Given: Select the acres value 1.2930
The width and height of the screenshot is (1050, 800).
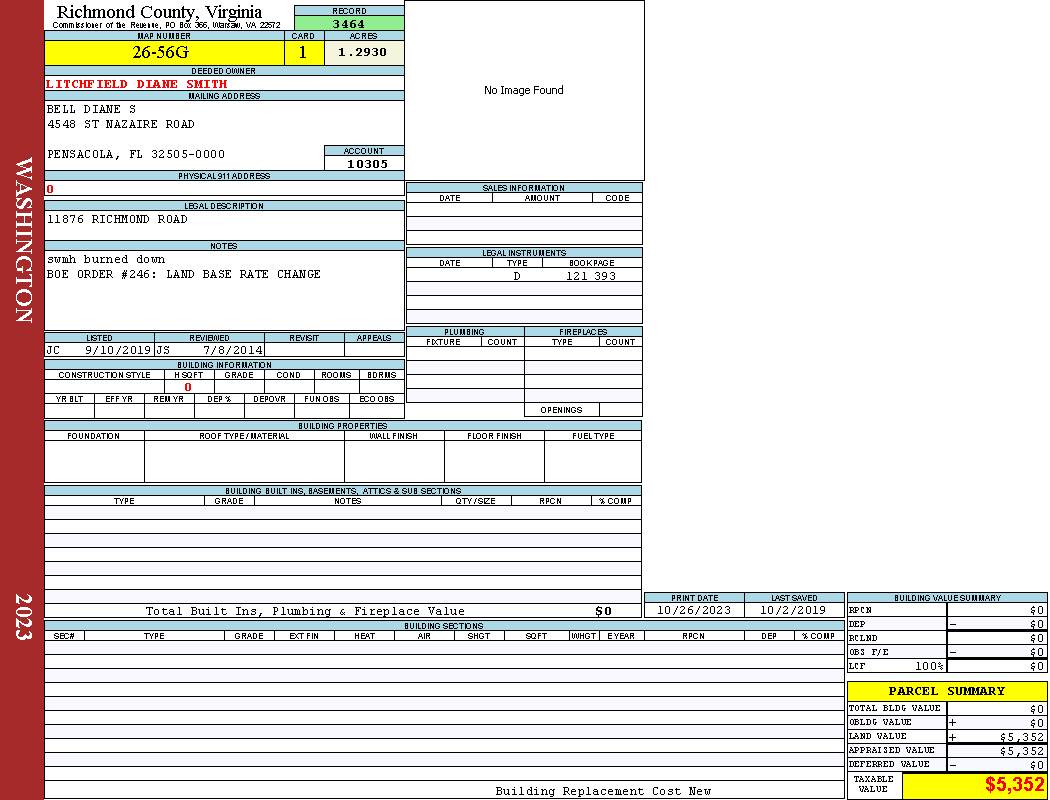Looking at the screenshot, I should tap(363, 53).
